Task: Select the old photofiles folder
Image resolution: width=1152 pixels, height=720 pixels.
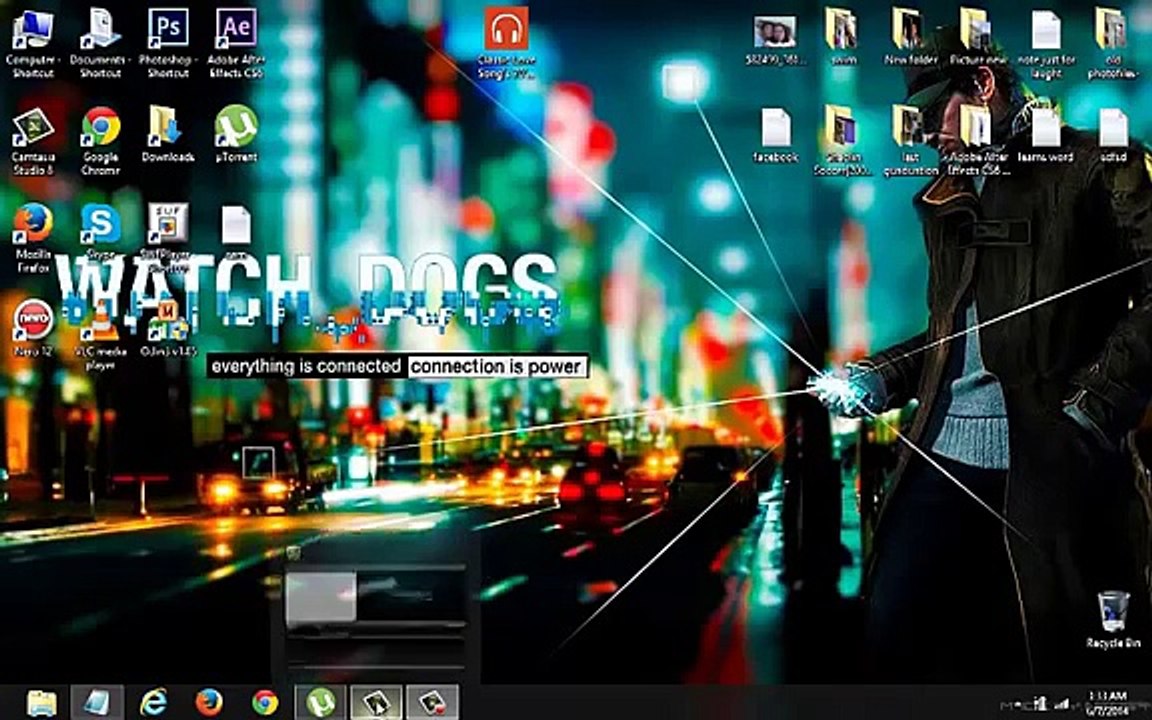Action: [1113, 43]
